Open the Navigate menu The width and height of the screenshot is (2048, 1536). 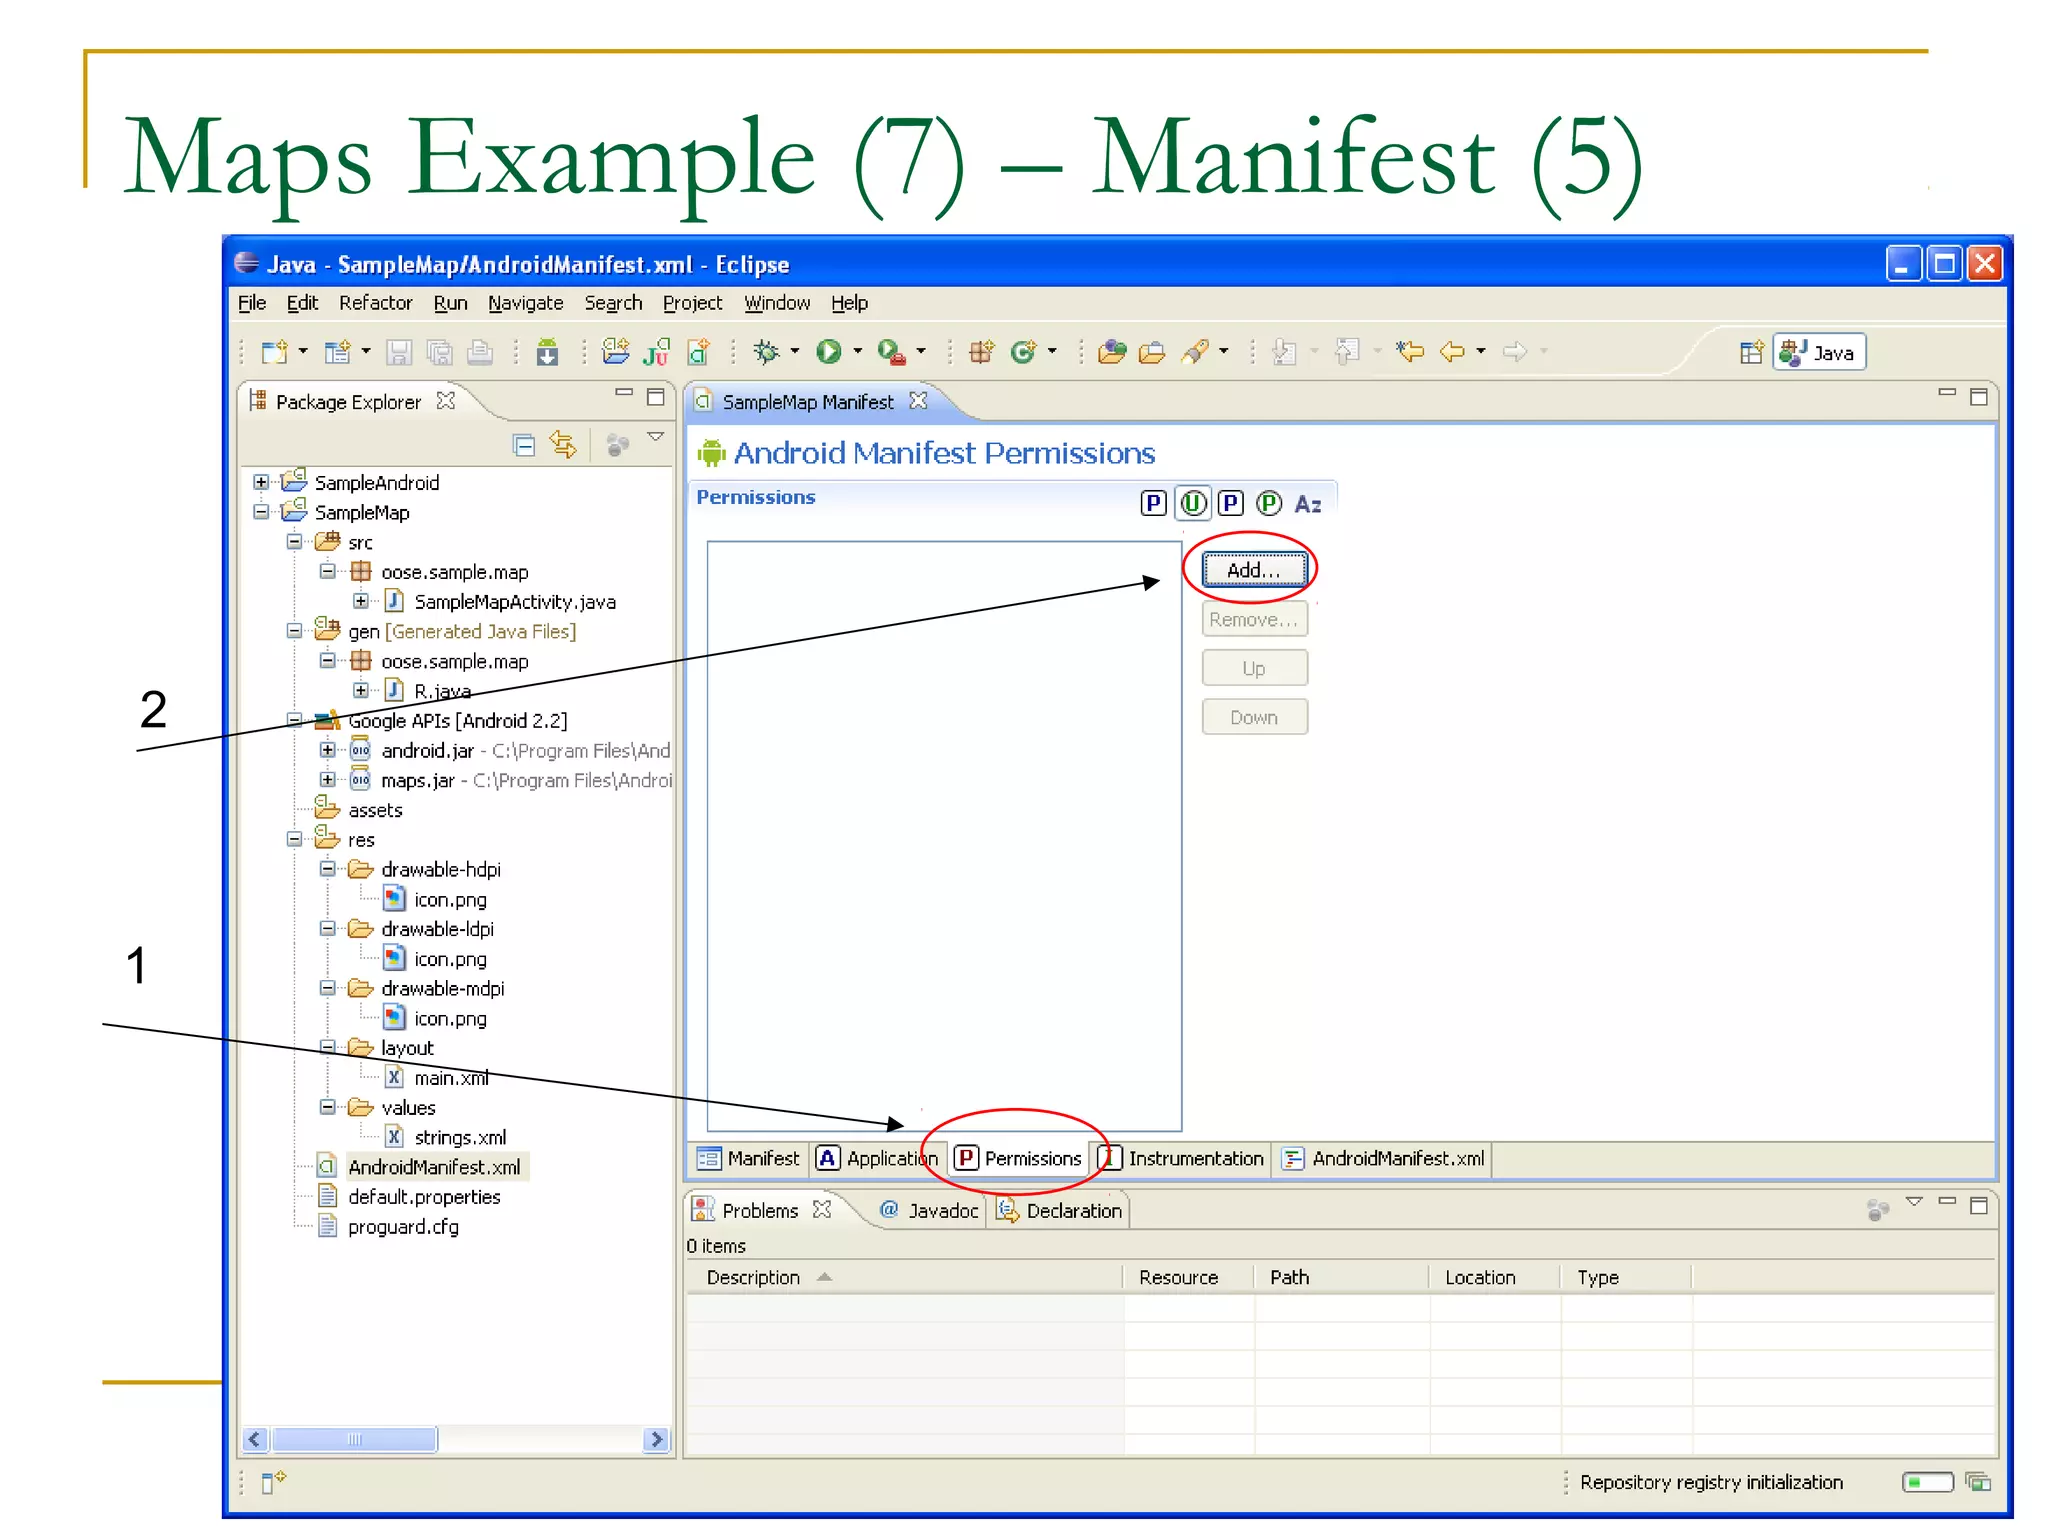coord(525,303)
